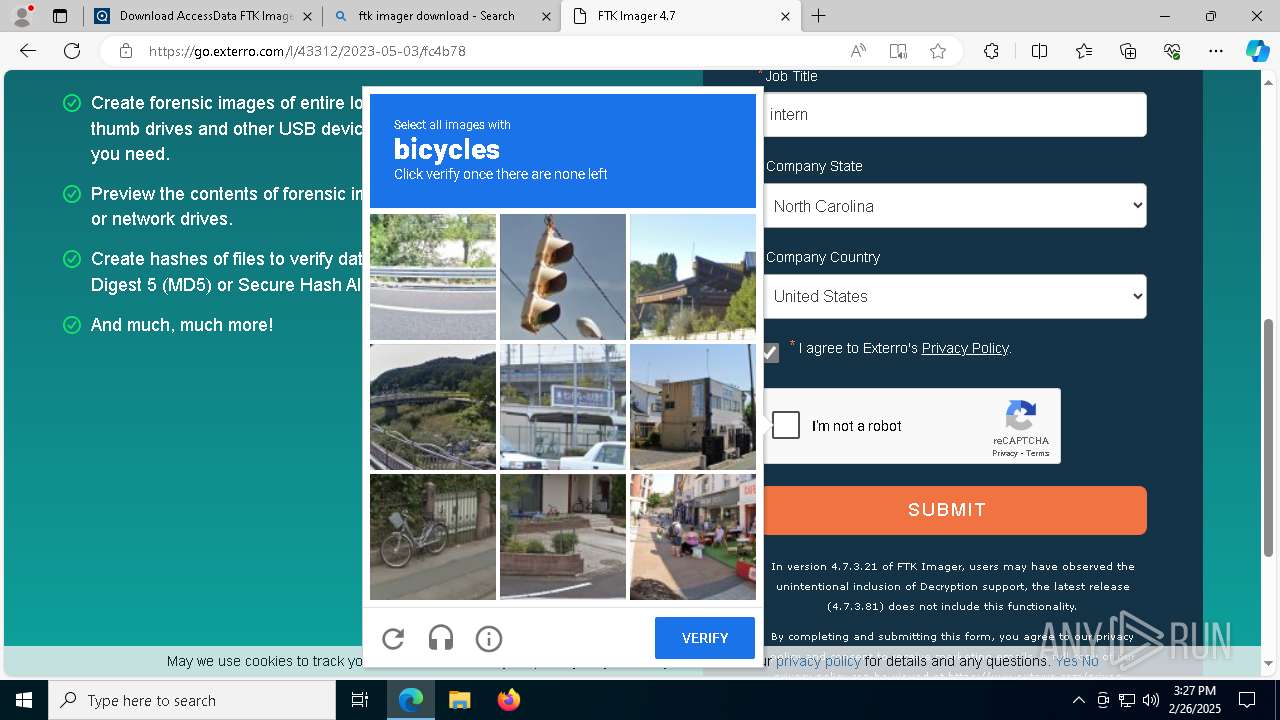Open the Copilot sidebar
The height and width of the screenshot is (720, 1280).
pyautogui.click(x=1257, y=51)
